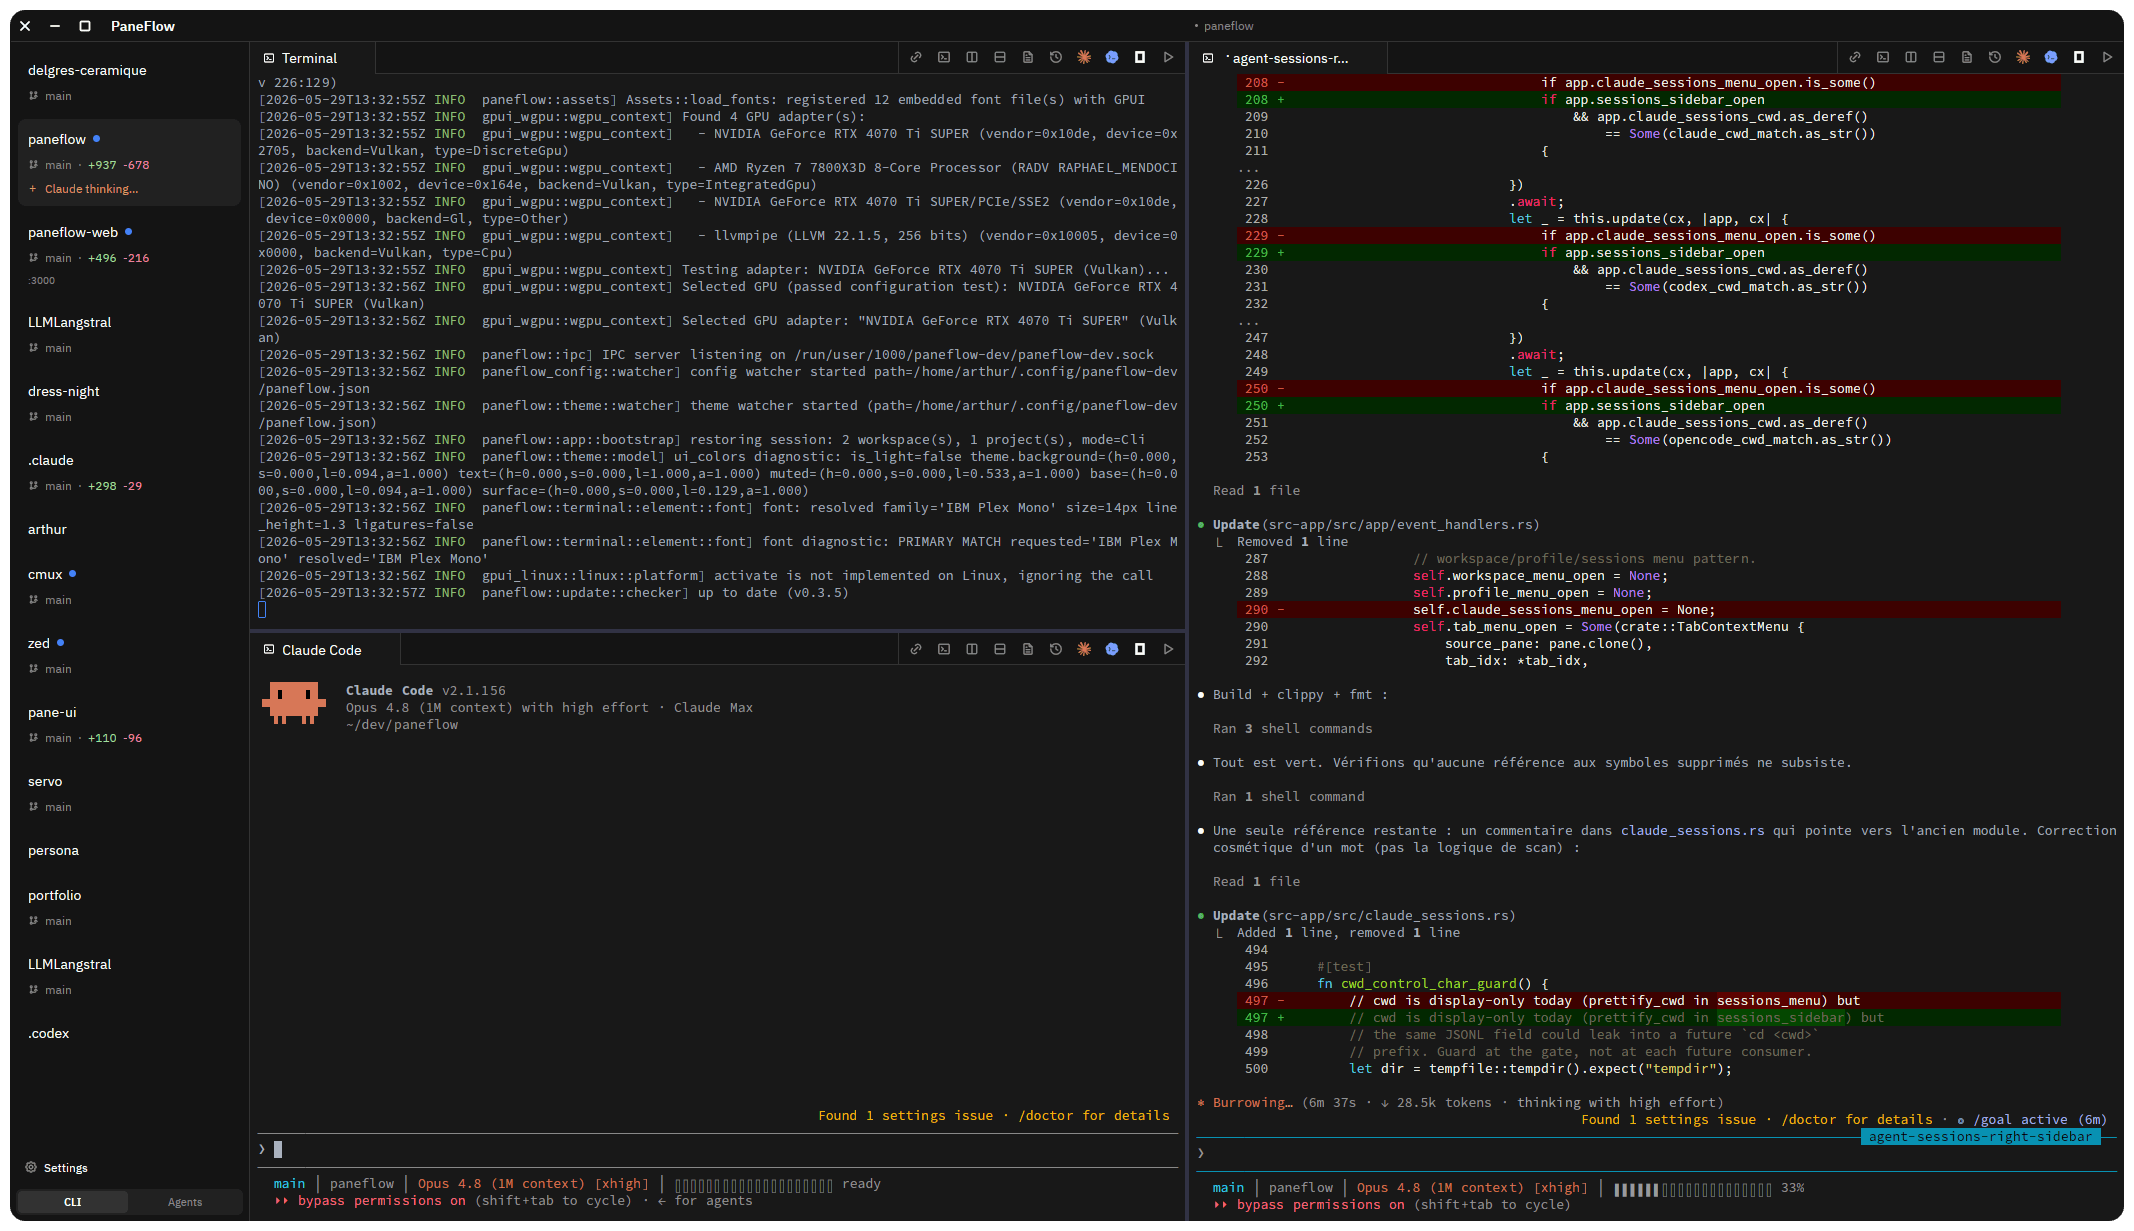Click the link icon in agent-sessions pane toolbar
Image resolution: width=2134 pixels, height=1231 pixels.
pyautogui.click(x=1855, y=58)
